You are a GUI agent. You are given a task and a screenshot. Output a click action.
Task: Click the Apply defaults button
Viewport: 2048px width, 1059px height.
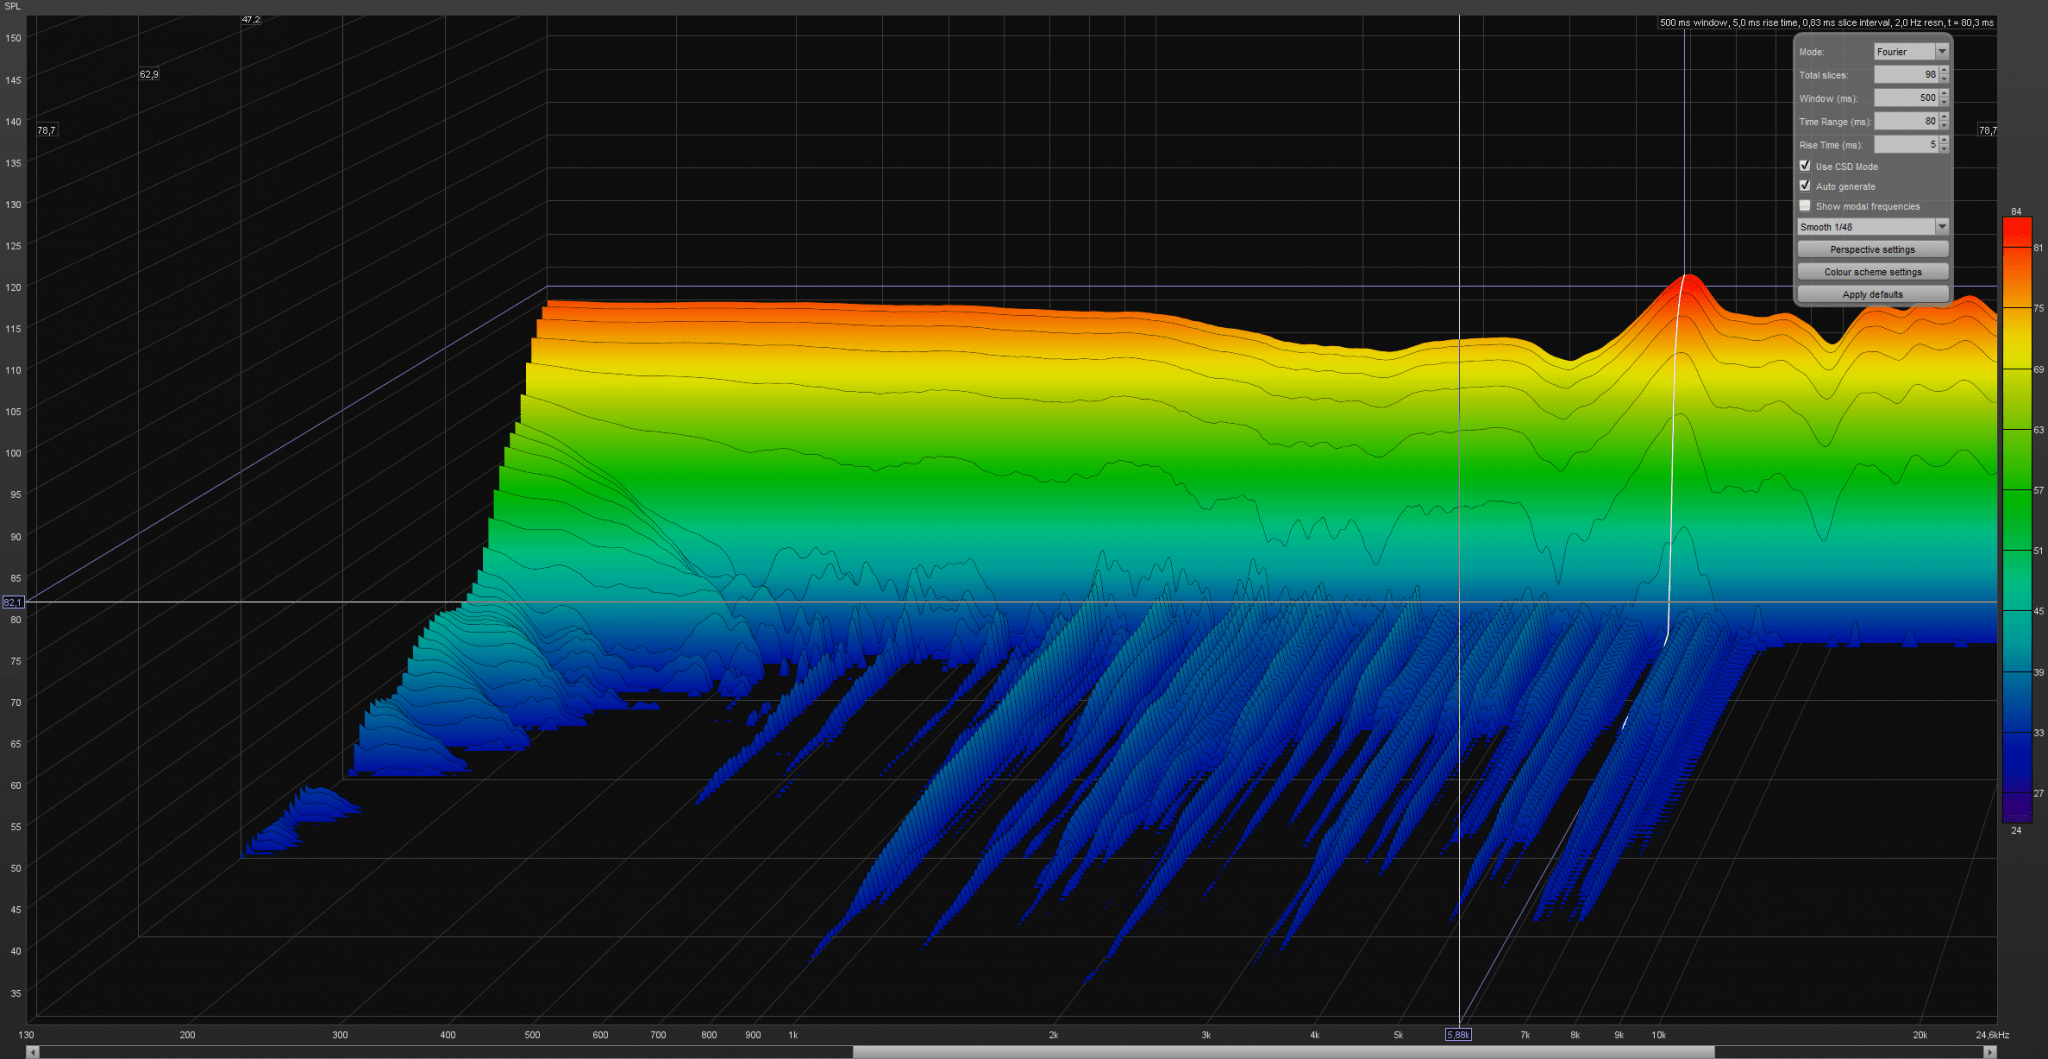(1873, 294)
